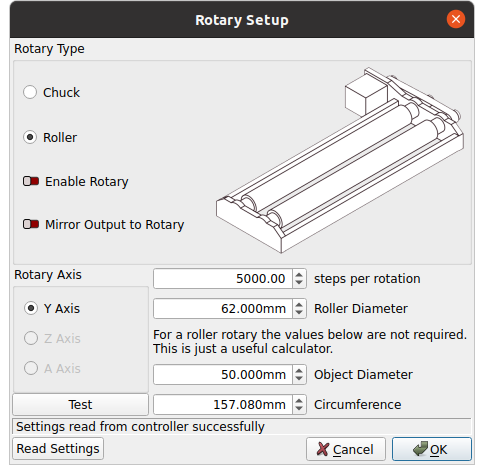Click the 'Object Diameter' label

363,375
